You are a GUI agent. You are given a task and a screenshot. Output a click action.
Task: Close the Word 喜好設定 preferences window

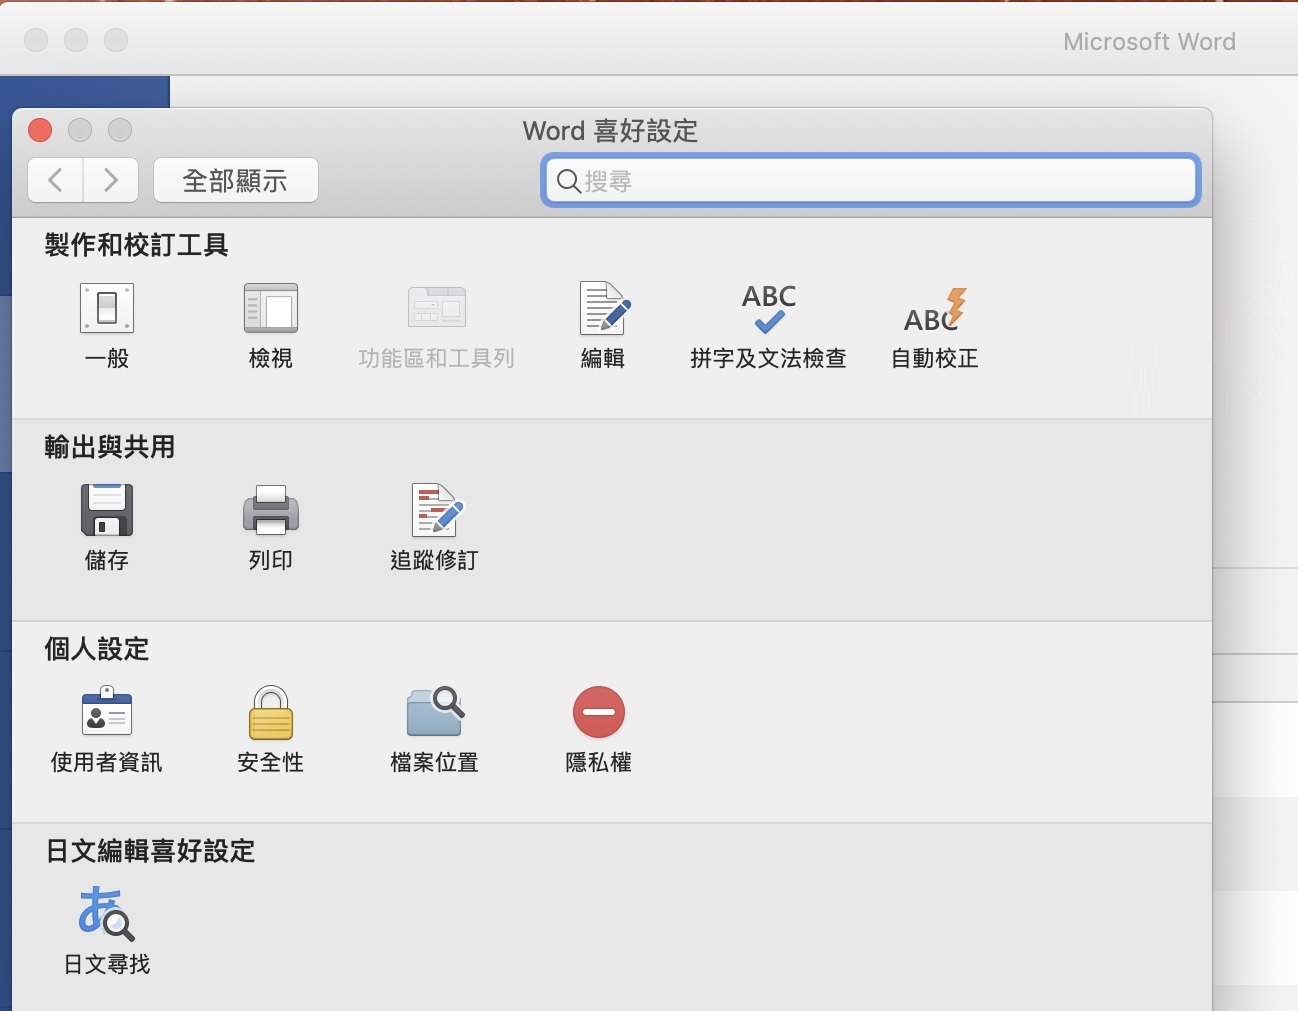point(40,130)
